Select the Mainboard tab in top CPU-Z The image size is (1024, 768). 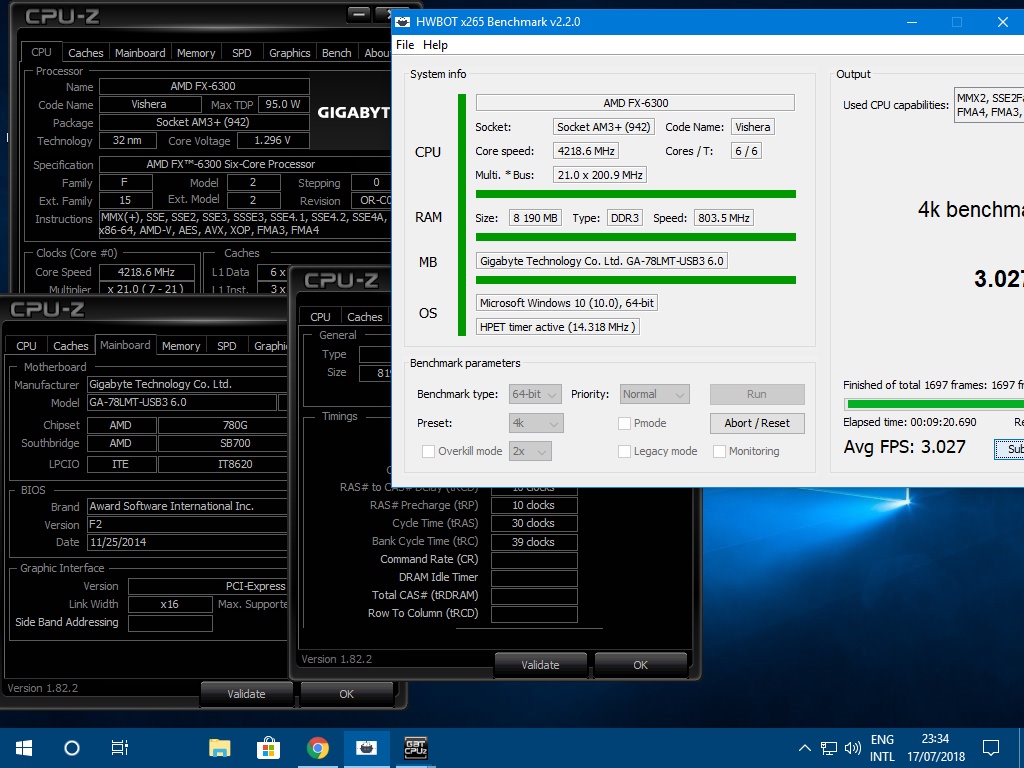pos(140,53)
